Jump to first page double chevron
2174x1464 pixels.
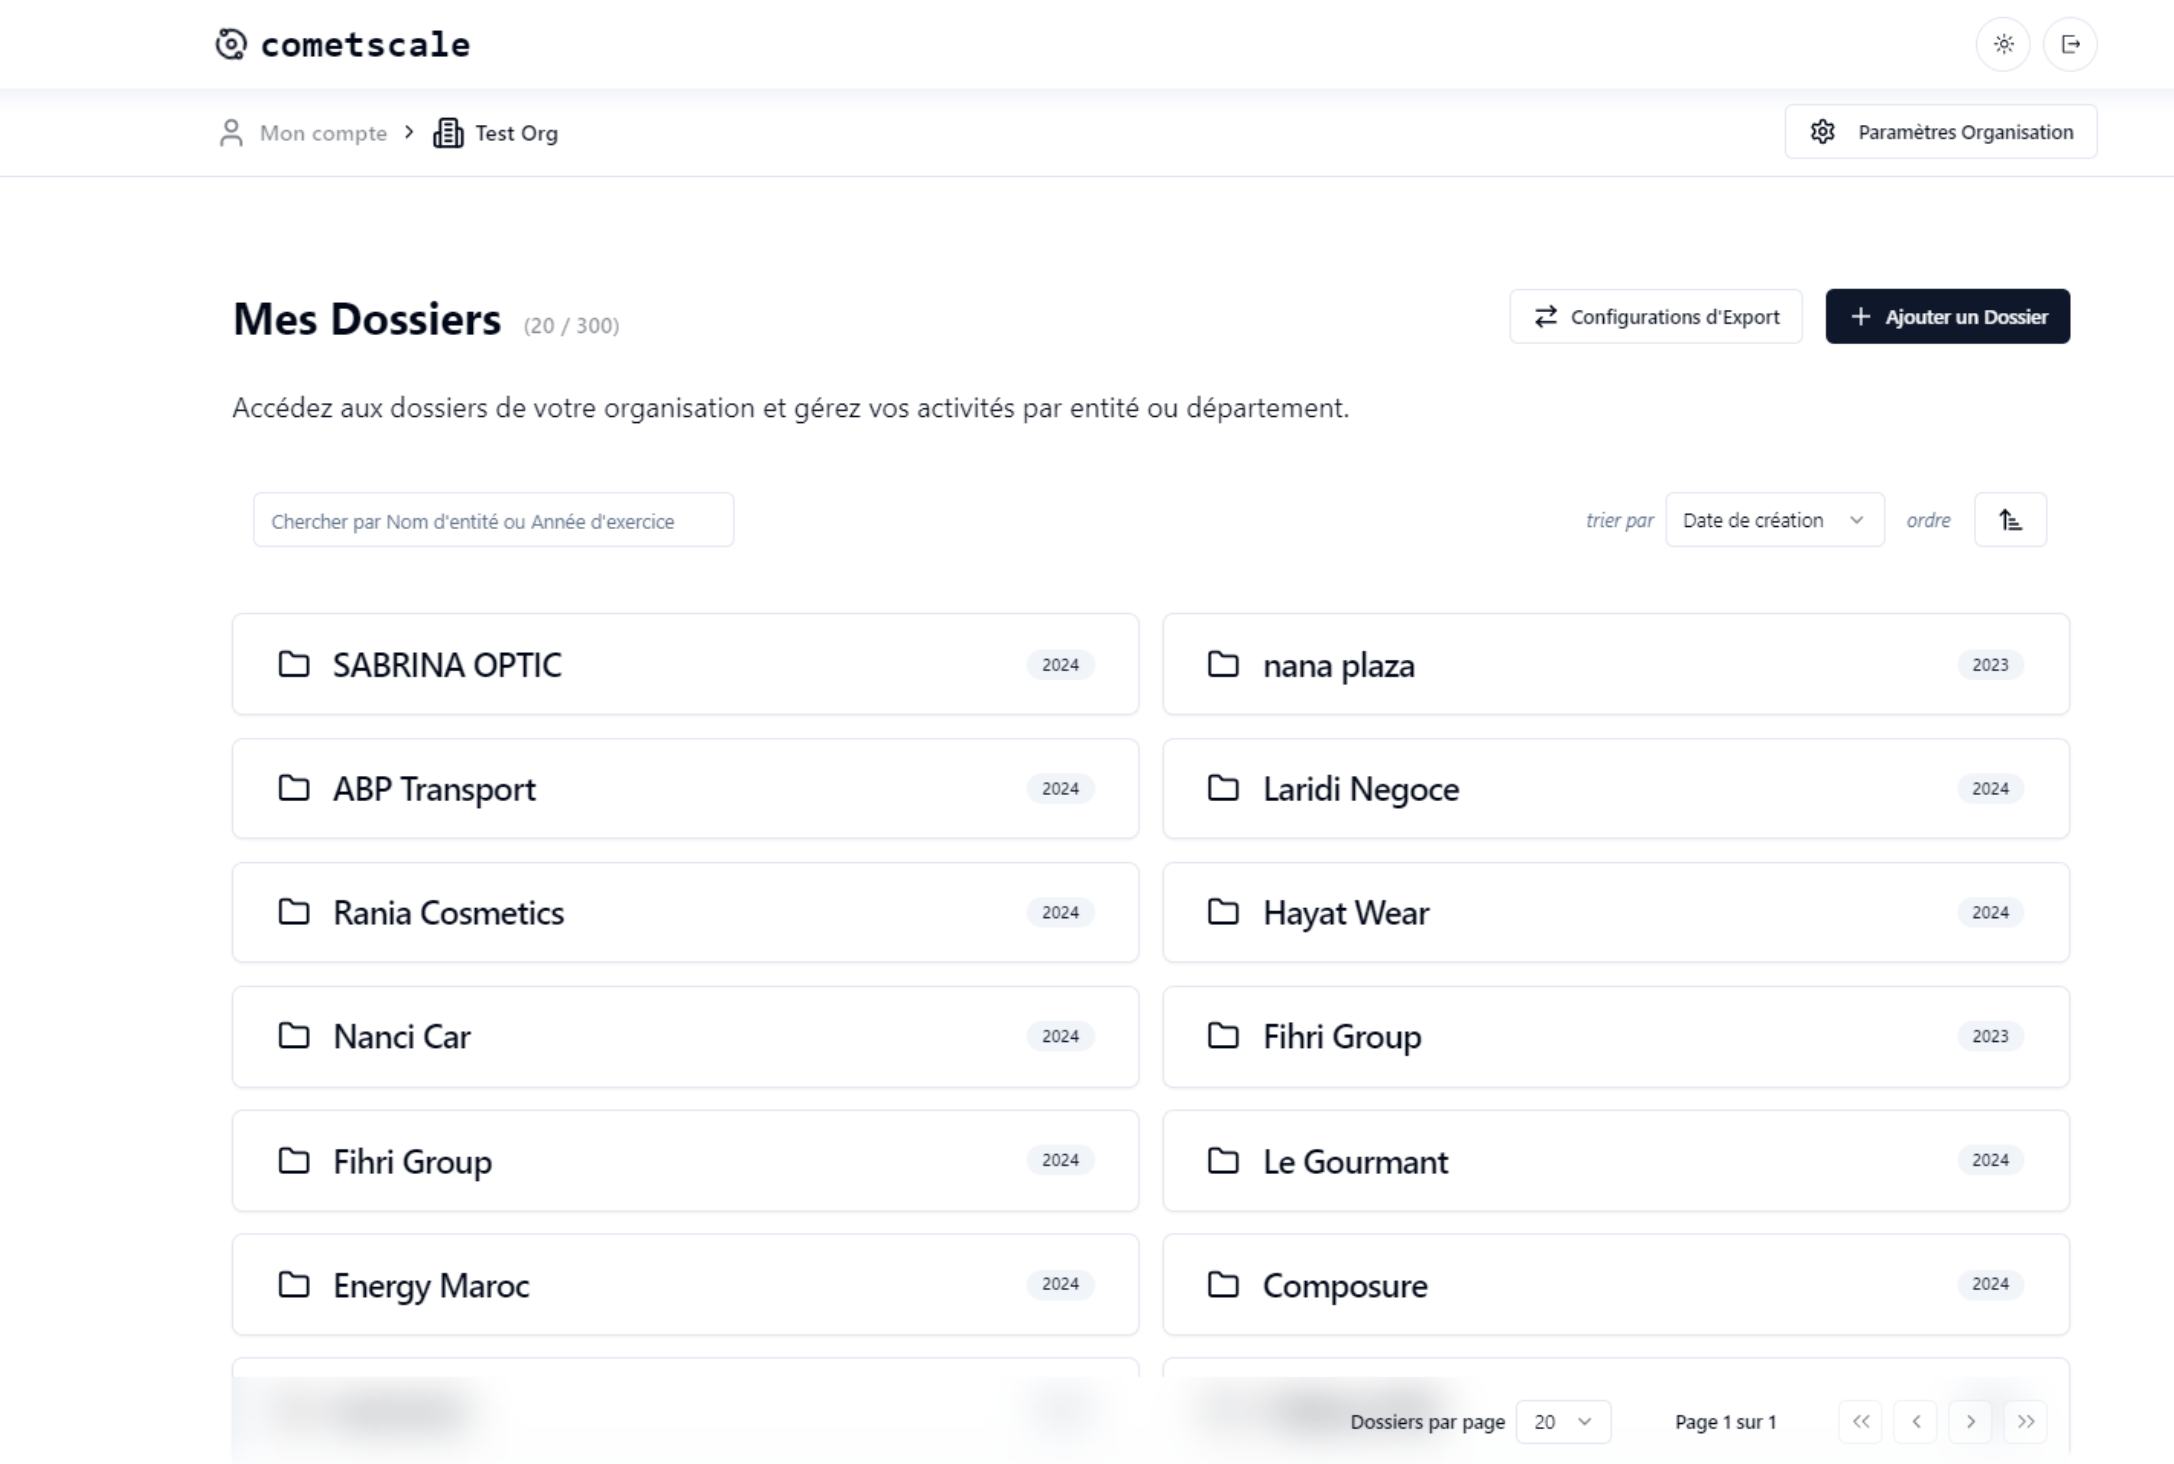[1860, 1422]
